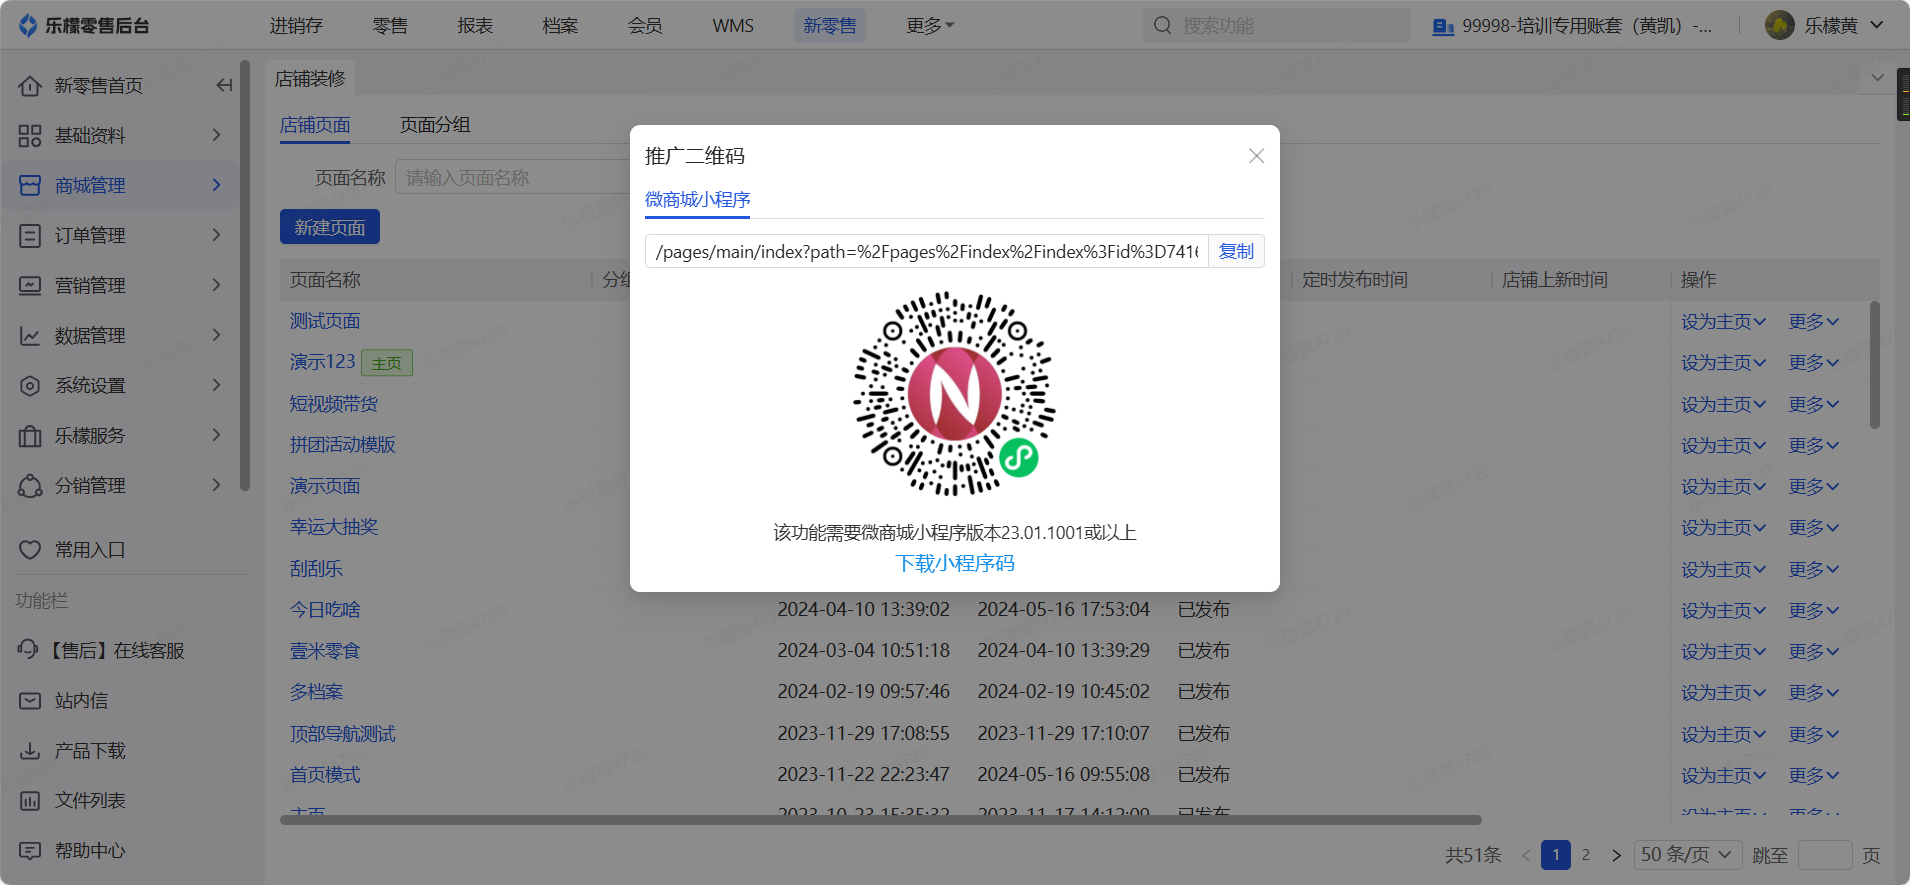Click the 帮助中心 icon

tap(30, 851)
